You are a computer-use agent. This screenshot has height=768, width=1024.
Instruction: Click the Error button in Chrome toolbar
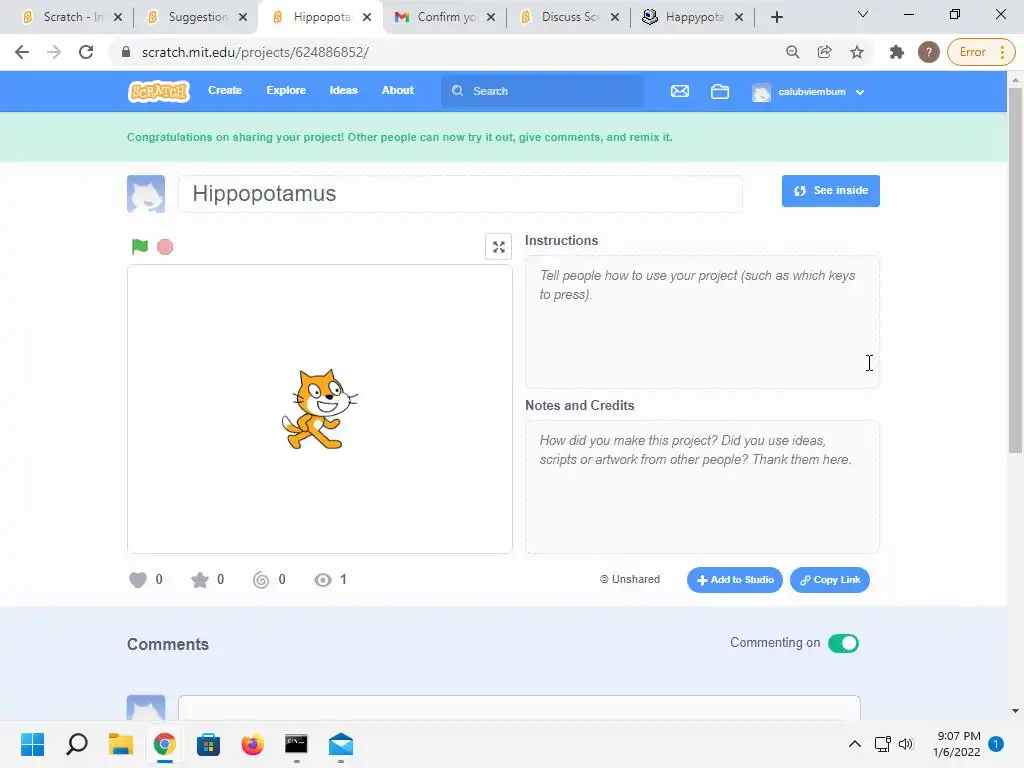click(x=972, y=52)
